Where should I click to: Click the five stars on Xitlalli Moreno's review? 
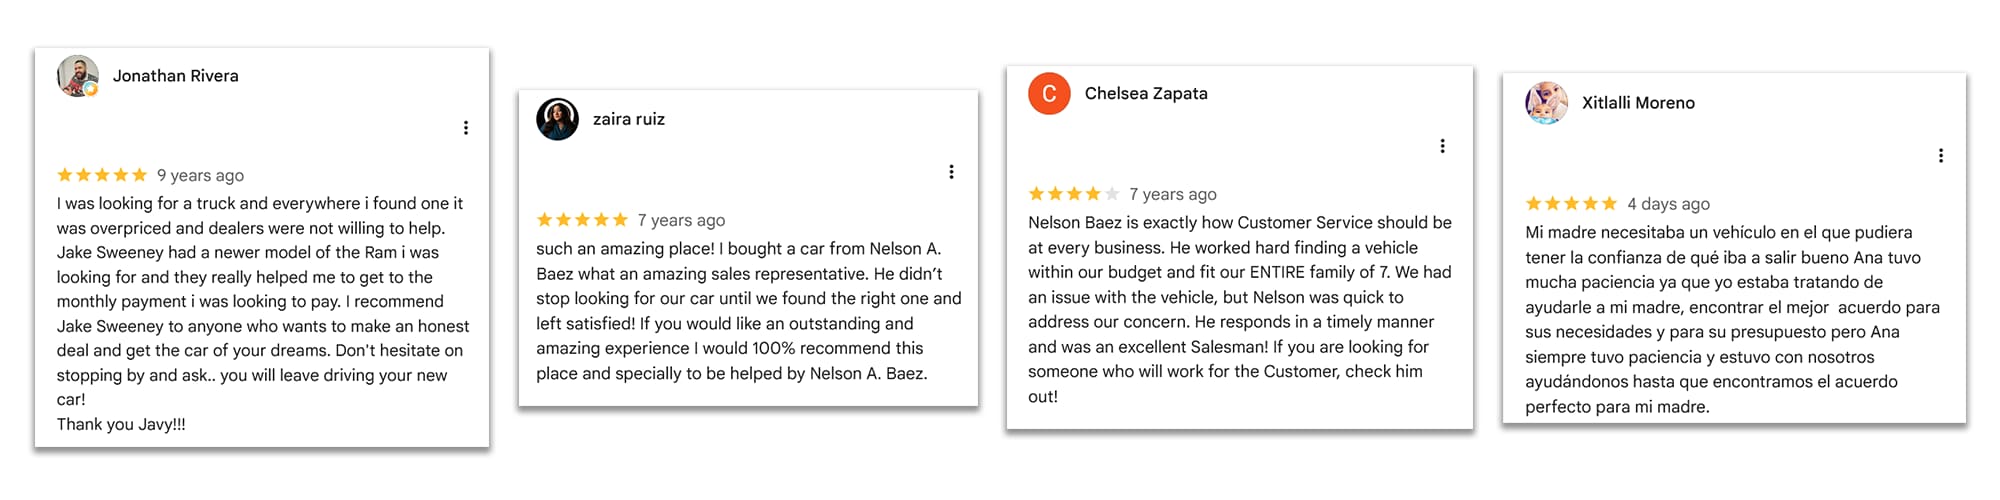tap(1571, 204)
